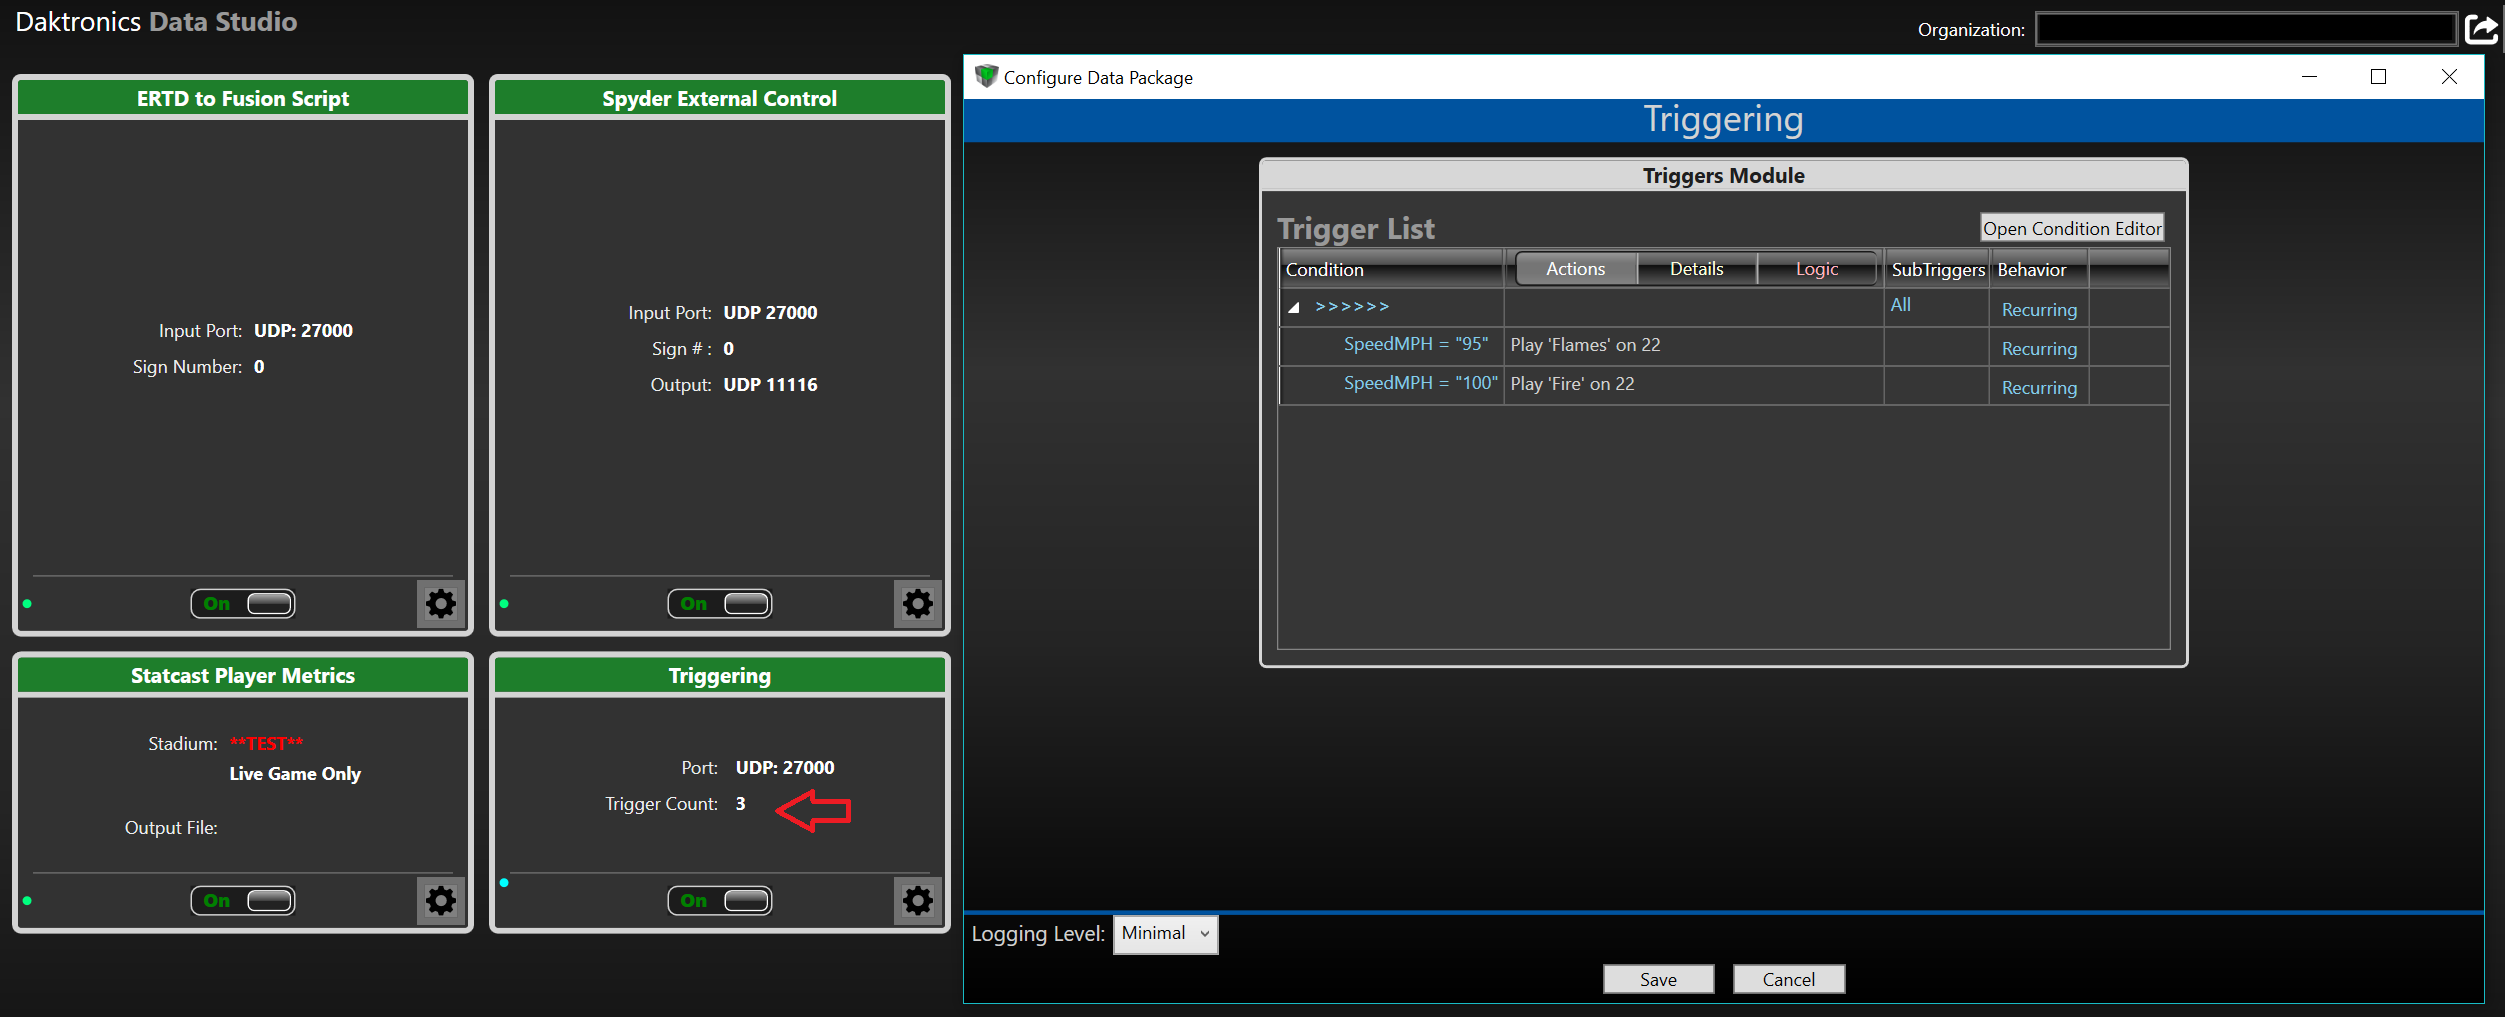
Task: Open settings gear for ERTD to Fusion Script
Action: pyautogui.click(x=441, y=604)
